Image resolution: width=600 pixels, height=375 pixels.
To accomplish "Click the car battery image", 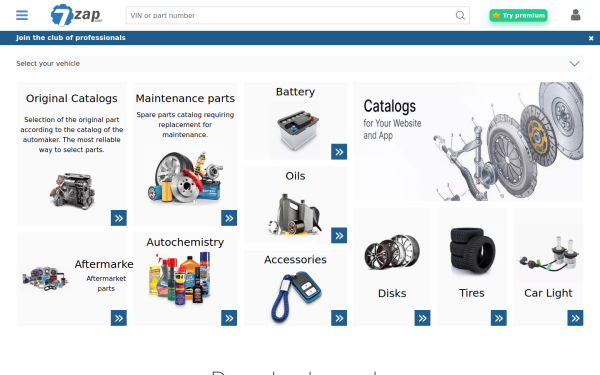I will coord(298,130).
